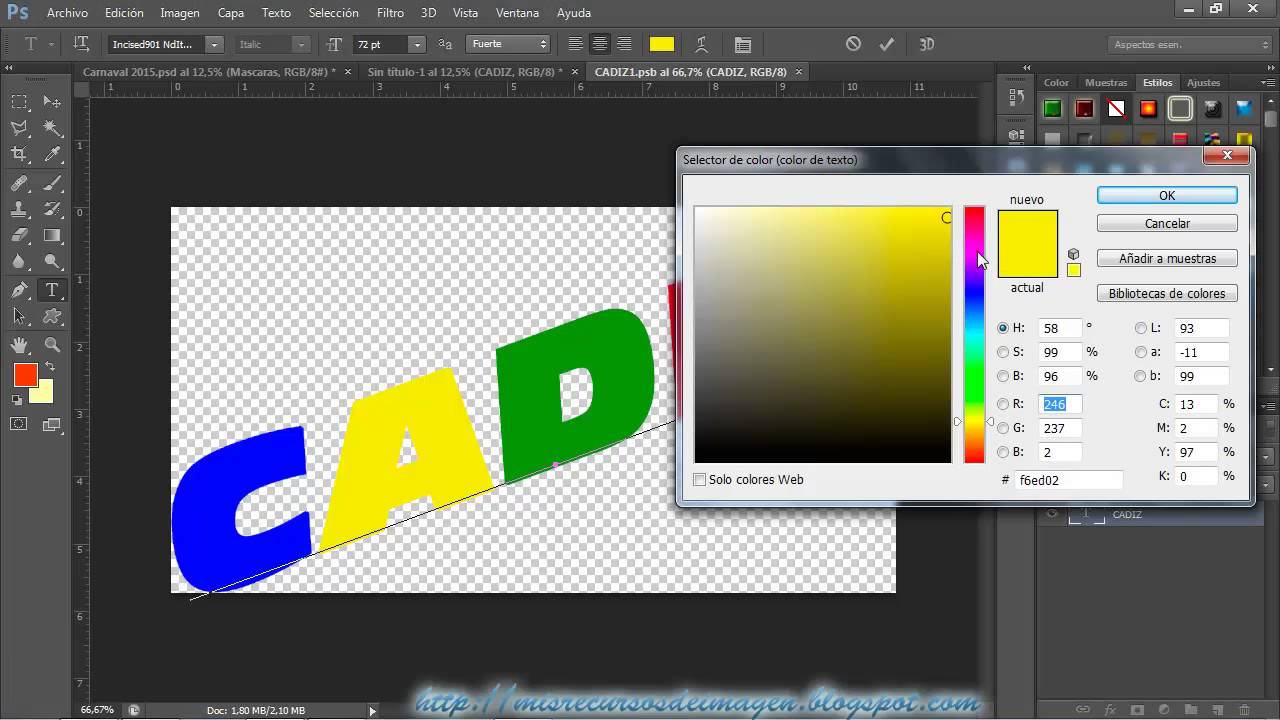
Task: Toggle Quick Mask mode
Action: point(19,424)
